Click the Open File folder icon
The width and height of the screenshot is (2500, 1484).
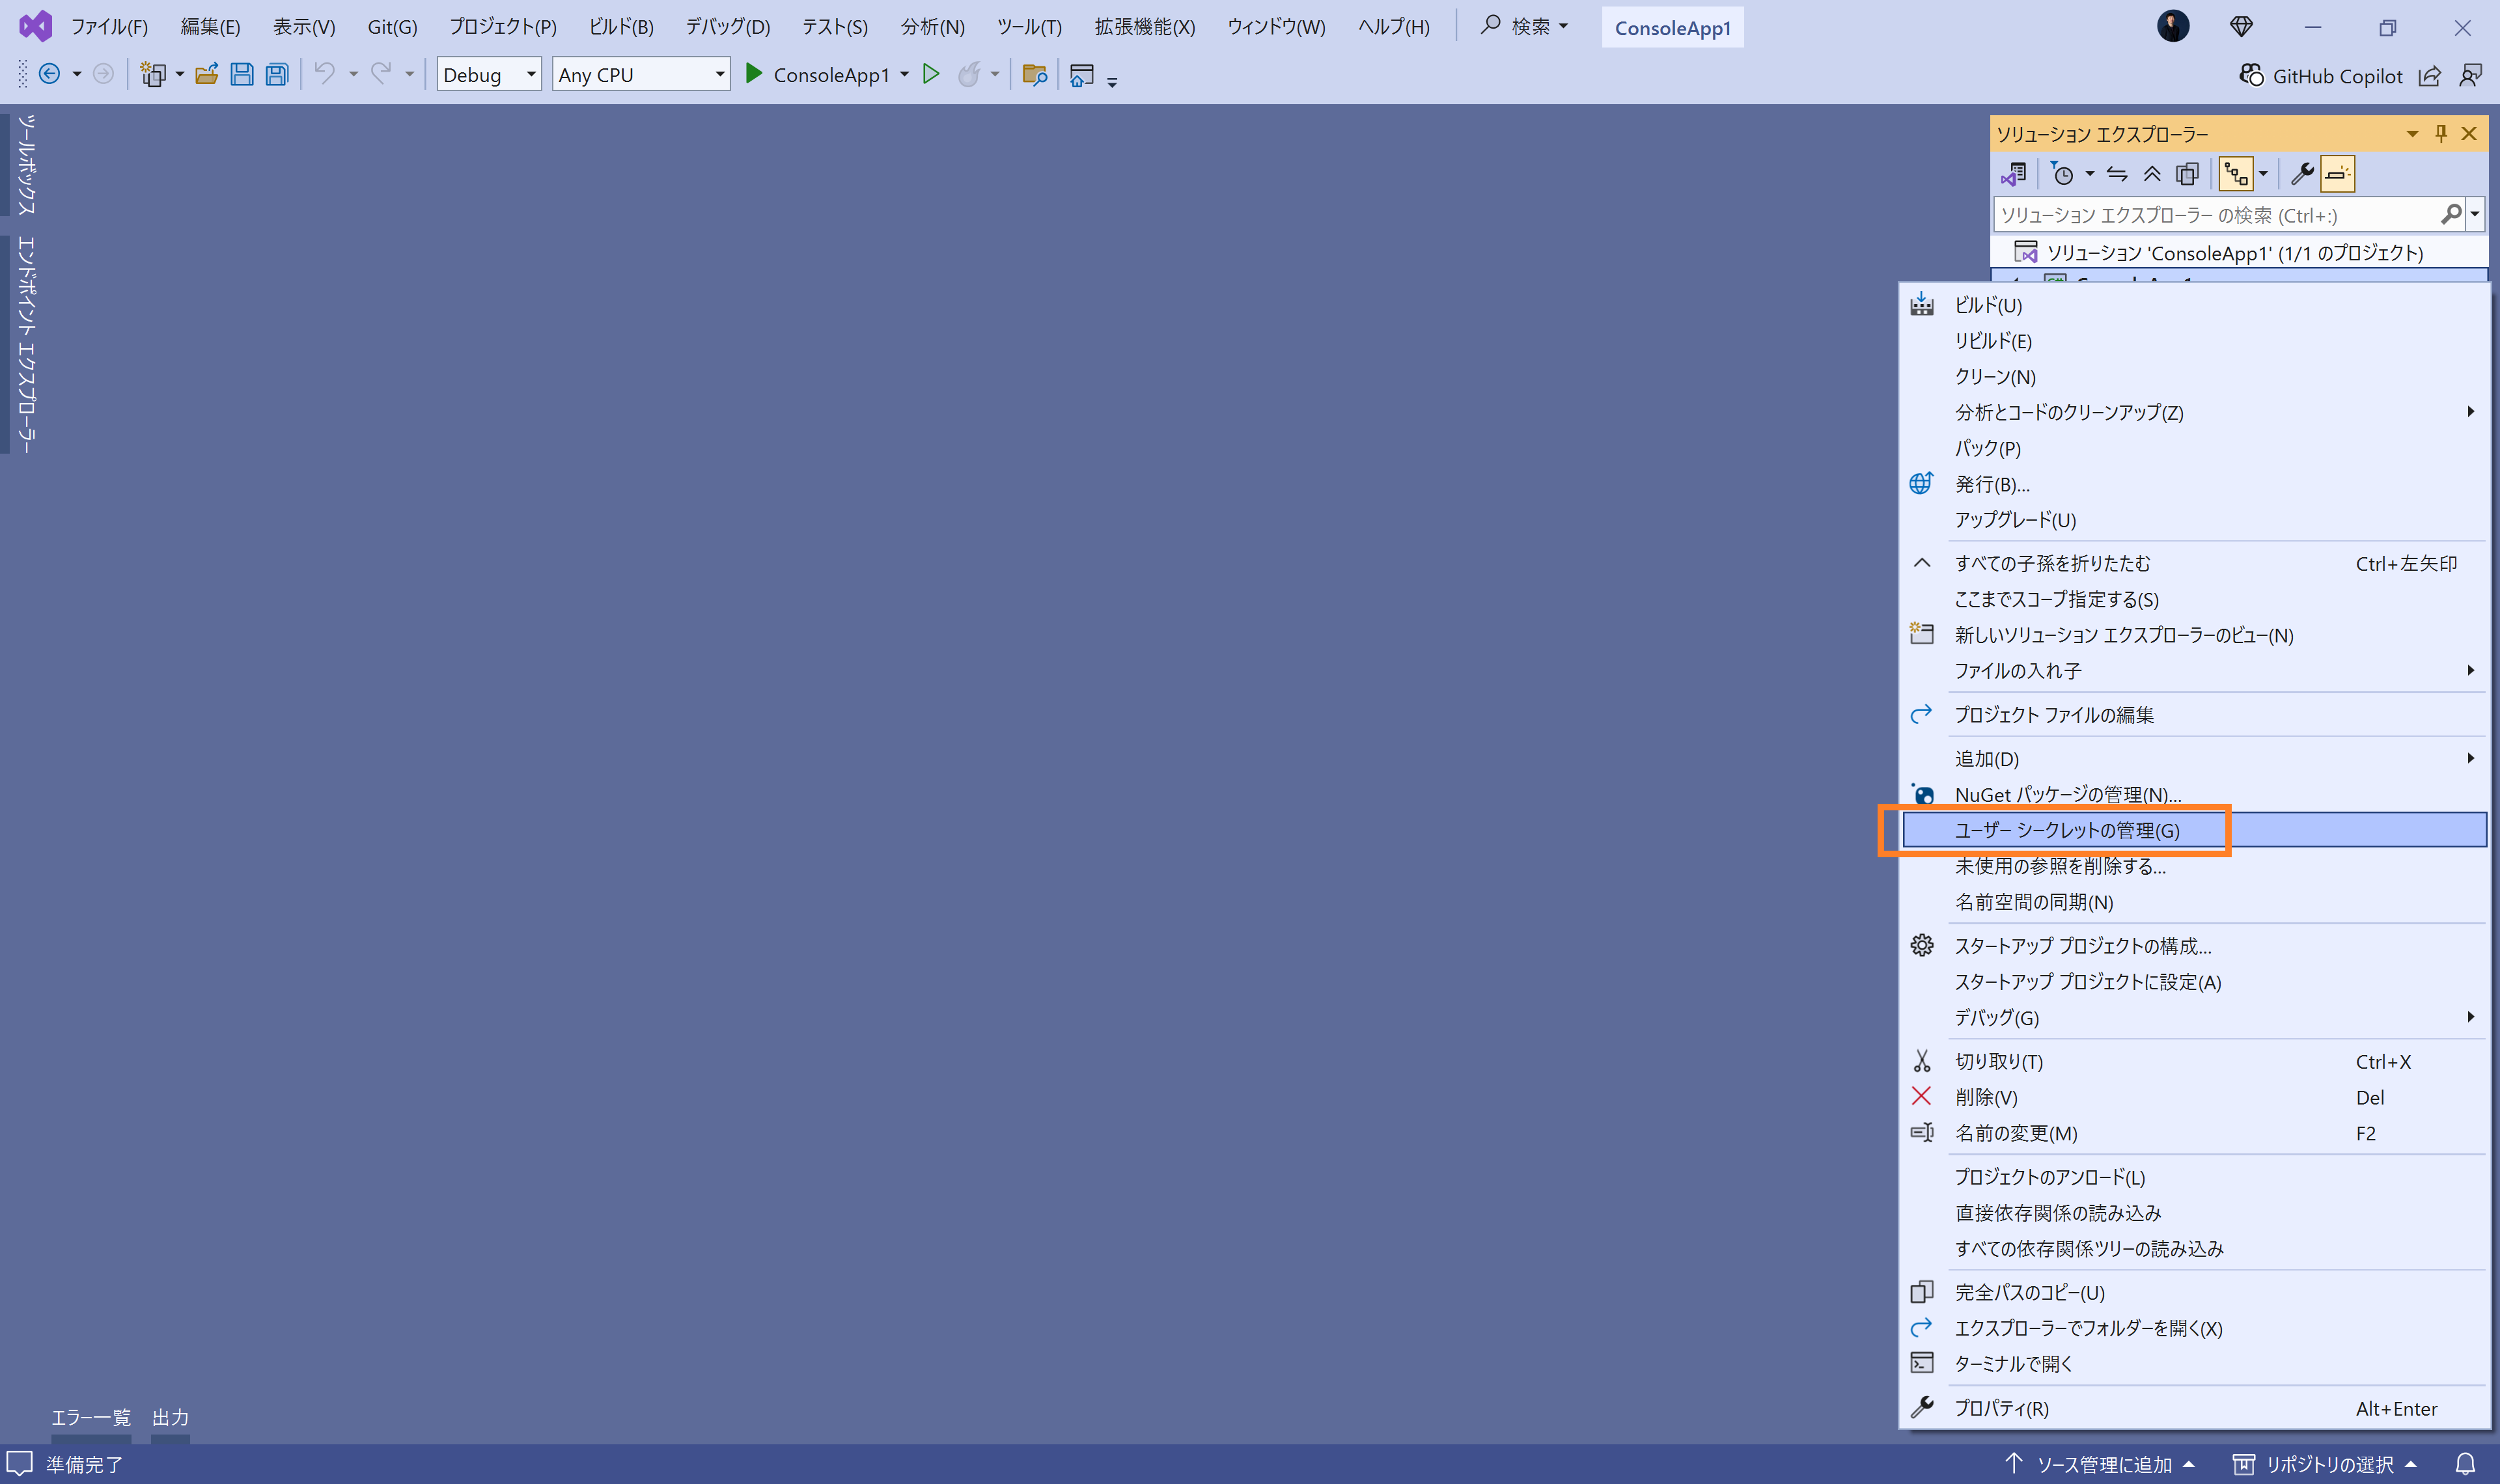[x=206, y=74]
